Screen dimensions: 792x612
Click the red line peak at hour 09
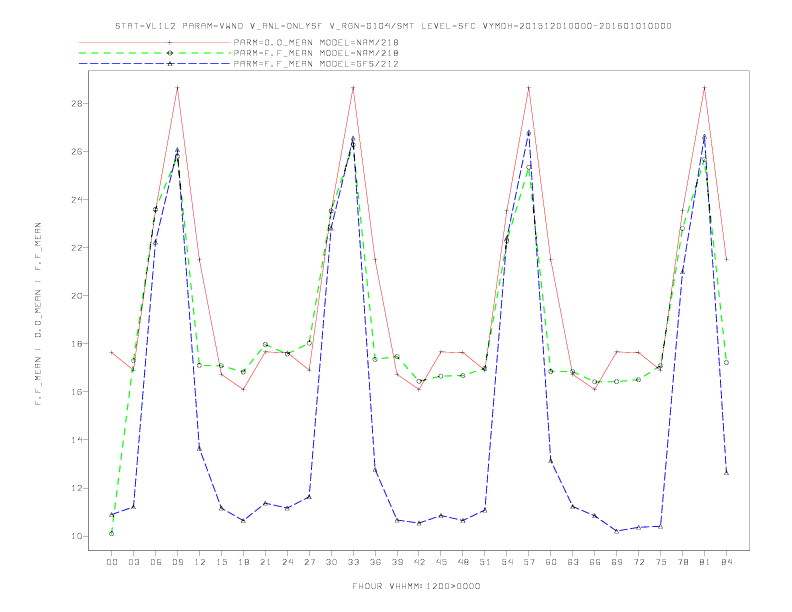177,88
